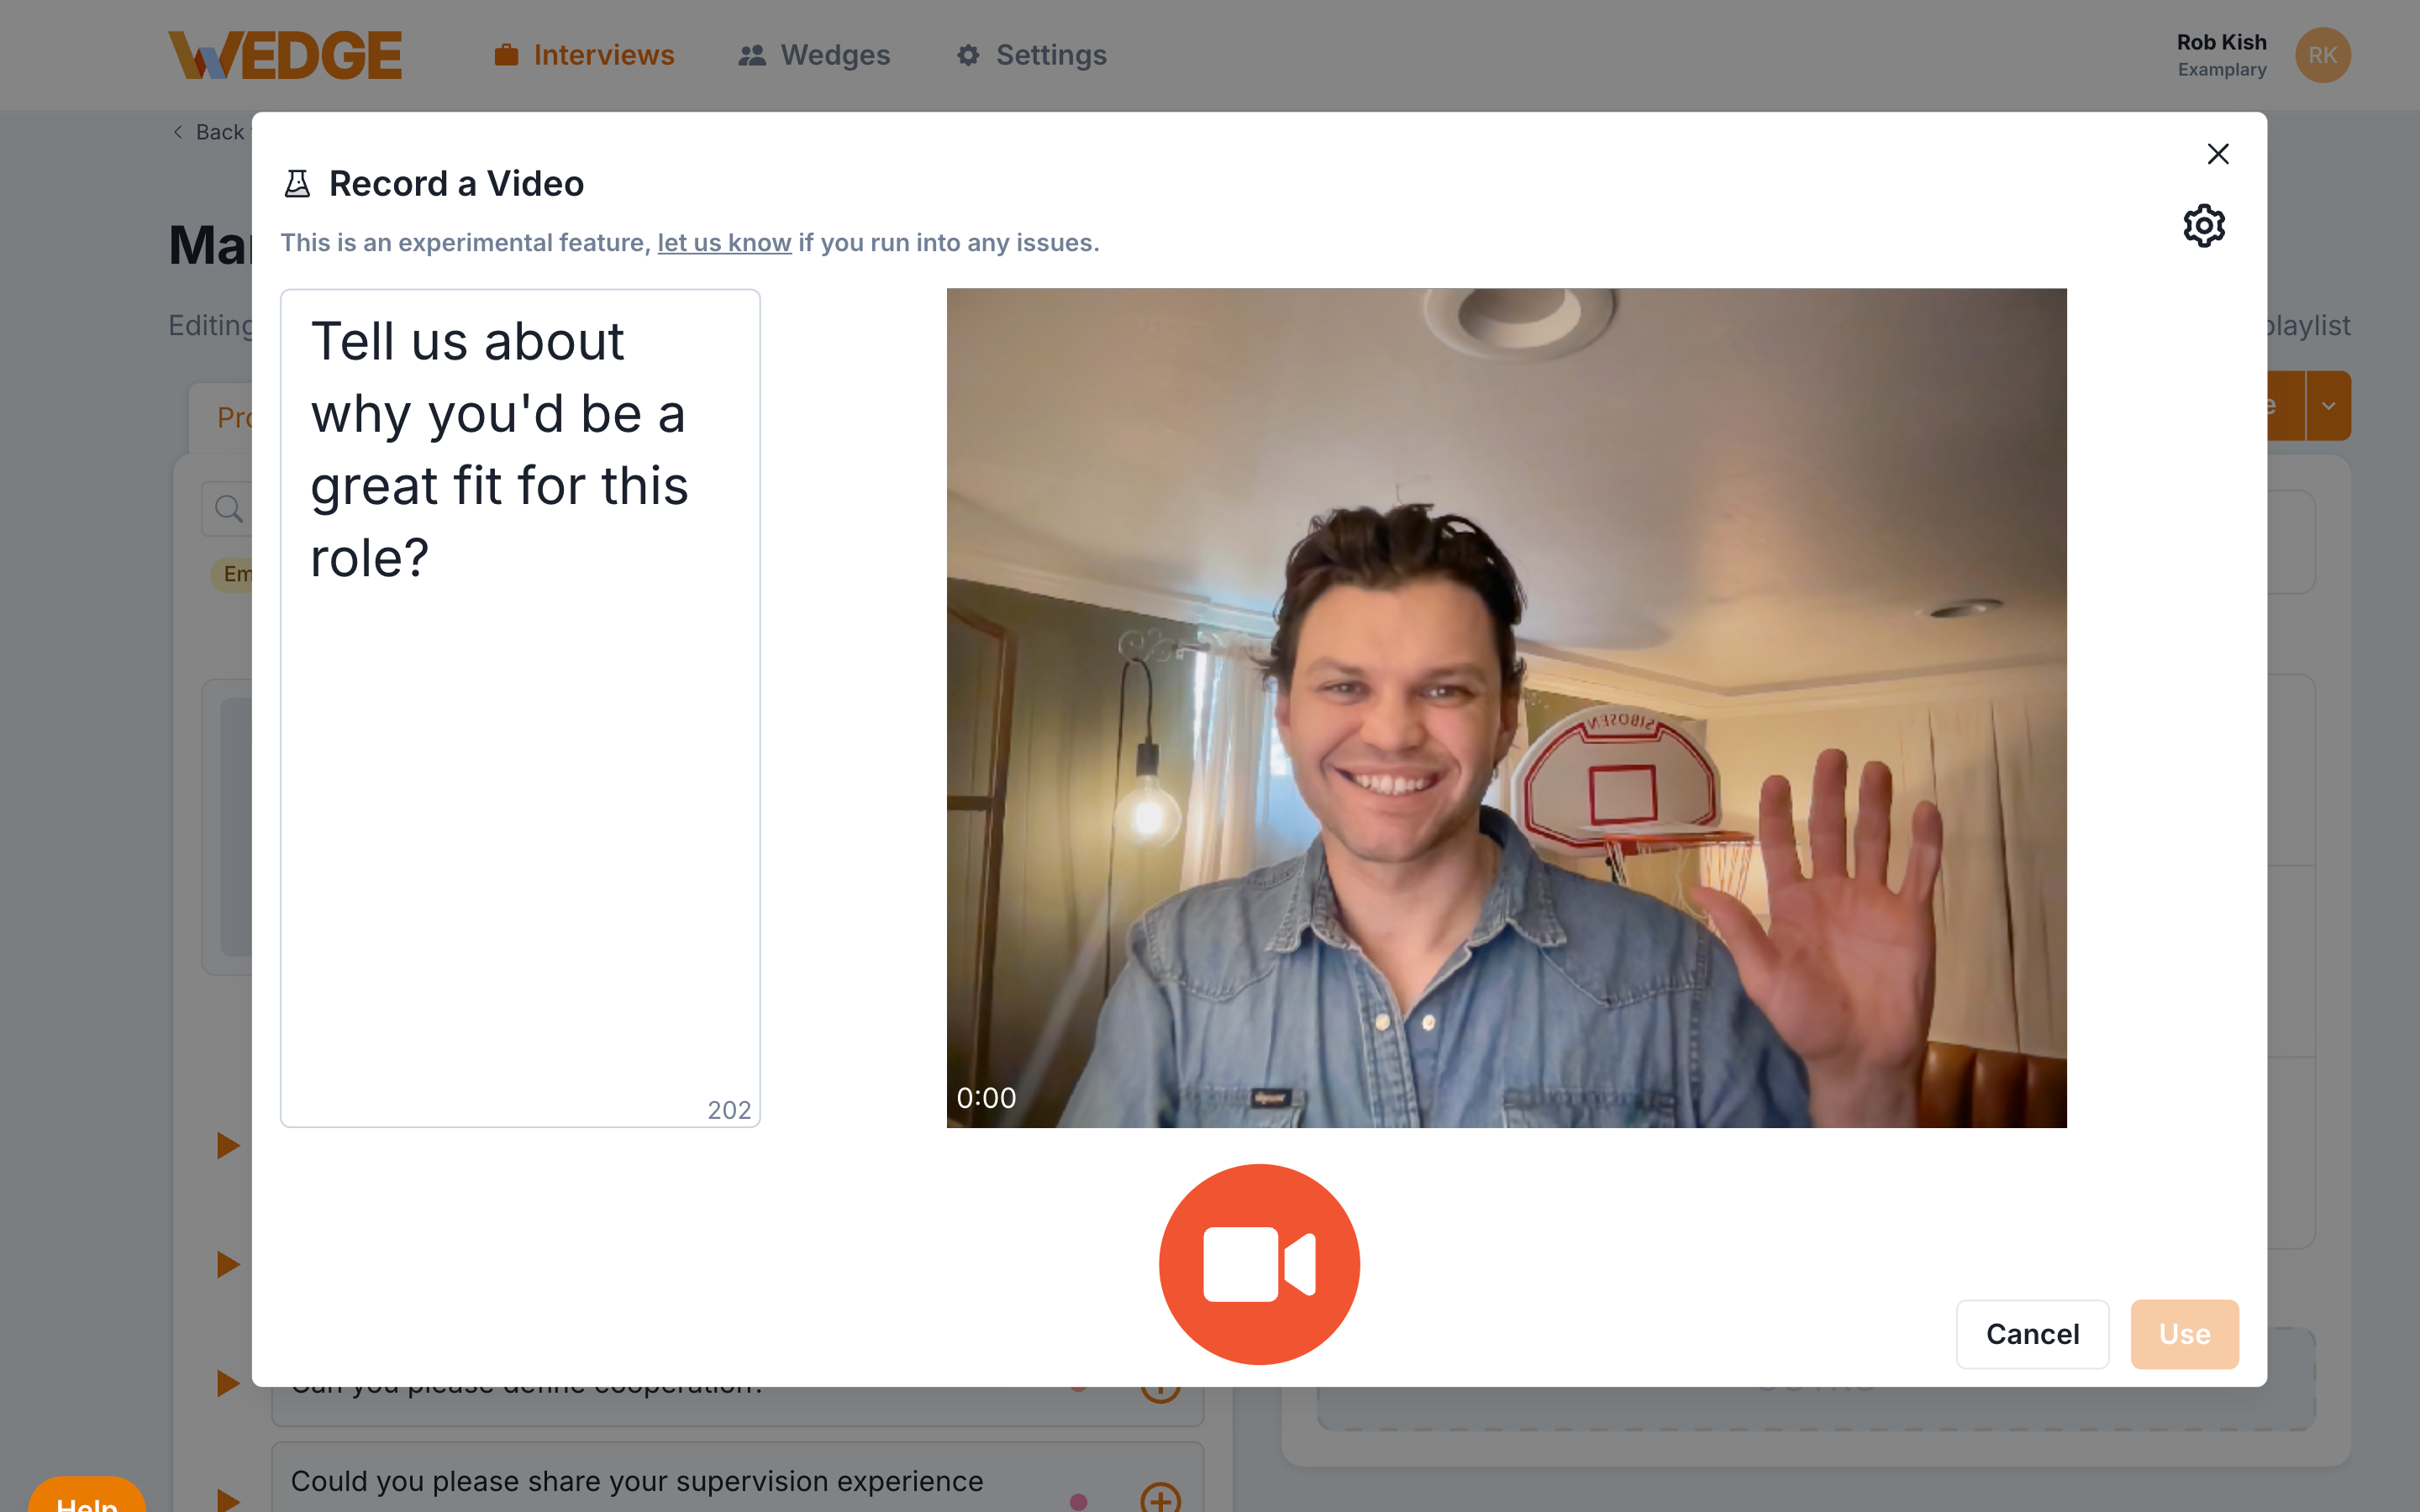Open the Interviews section
The height and width of the screenshot is (1512, 2420).
pos(585,55)
